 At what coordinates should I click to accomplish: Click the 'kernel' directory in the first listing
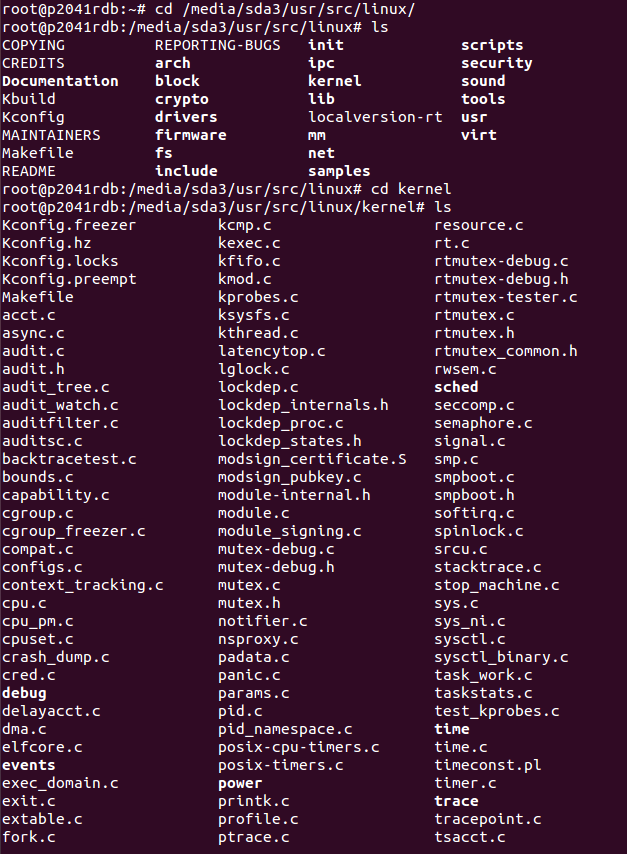(x=334, y=81)
